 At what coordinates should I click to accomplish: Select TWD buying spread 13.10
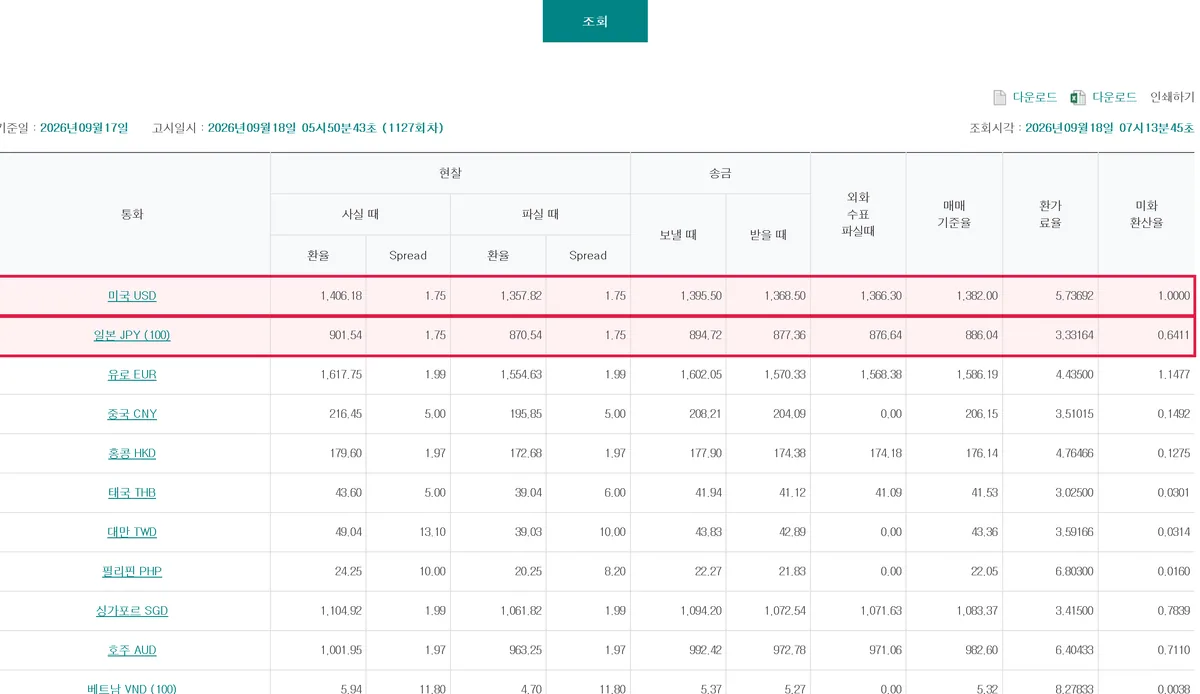coord(432,532)
